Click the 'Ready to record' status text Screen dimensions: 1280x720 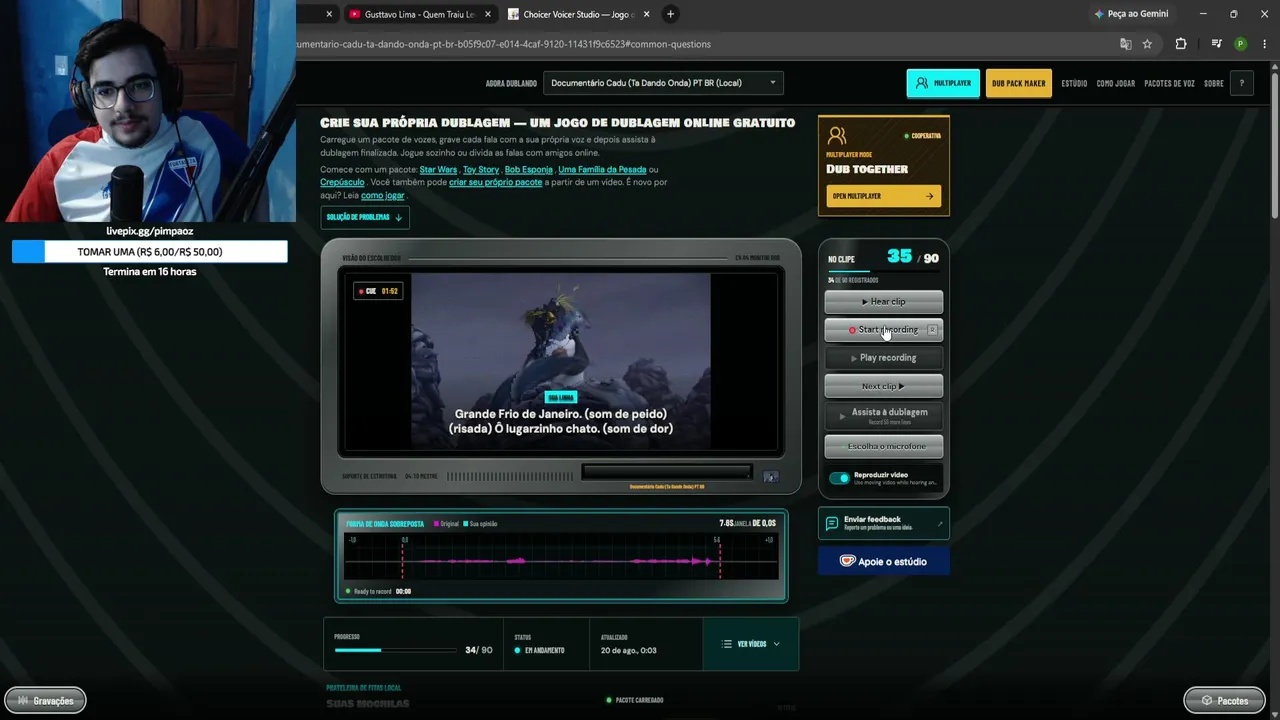tap(373, 591)
